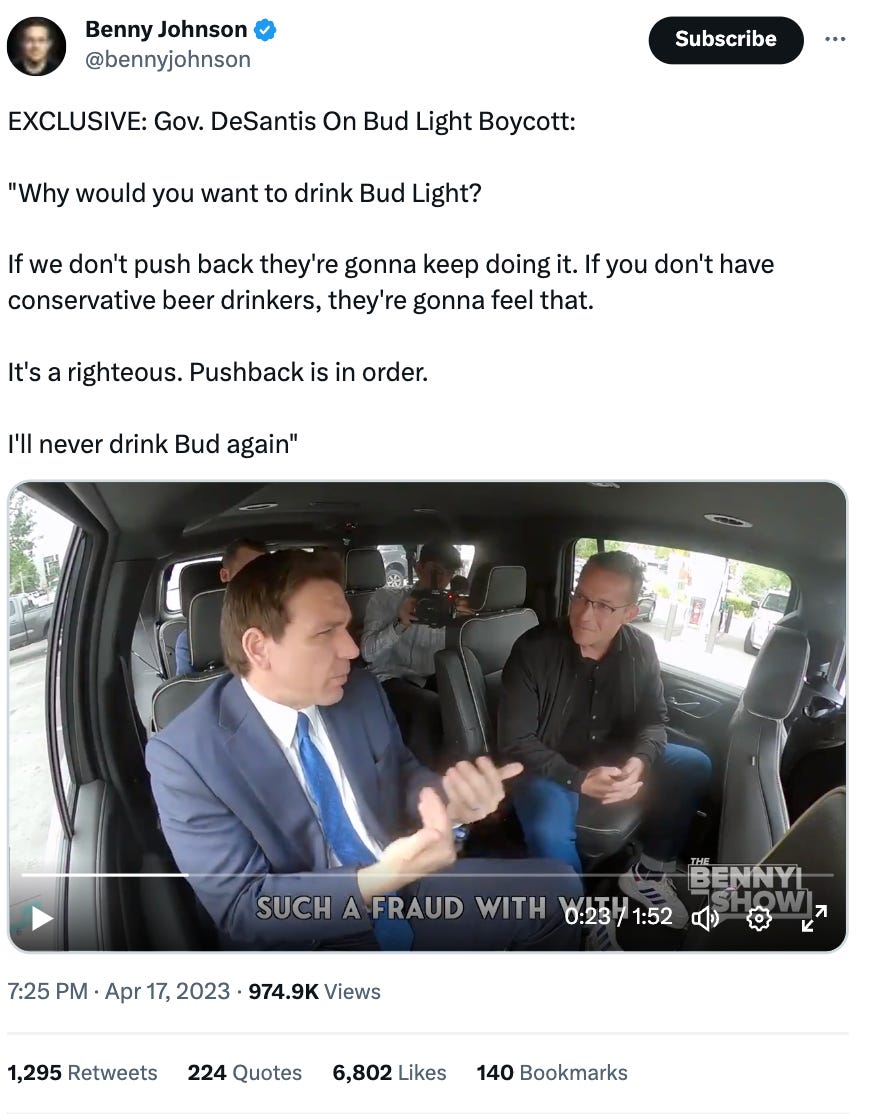Mute the video with the speaker icon
870x1114 pixels.
[x=705, y=919]
